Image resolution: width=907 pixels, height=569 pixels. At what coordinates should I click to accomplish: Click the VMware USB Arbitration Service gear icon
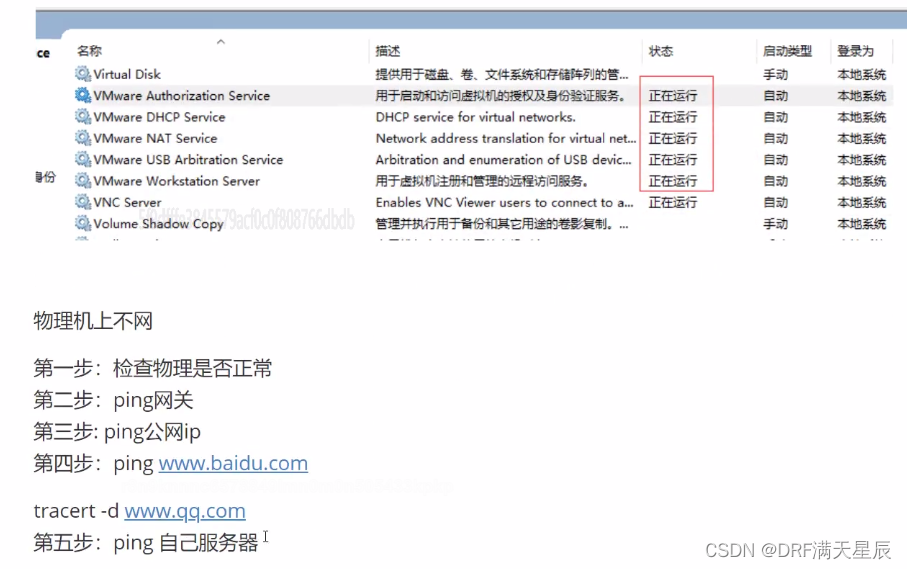(x=83, y=160)
